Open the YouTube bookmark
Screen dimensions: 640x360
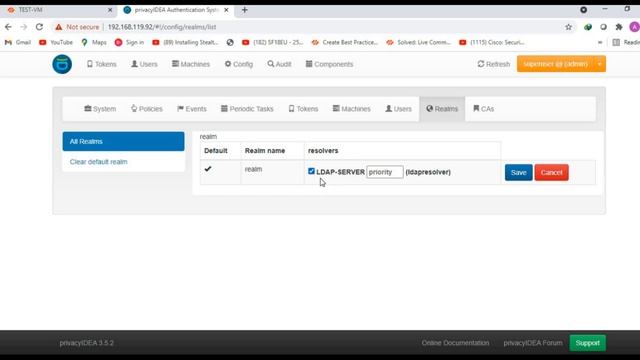(x=56, y=42)
